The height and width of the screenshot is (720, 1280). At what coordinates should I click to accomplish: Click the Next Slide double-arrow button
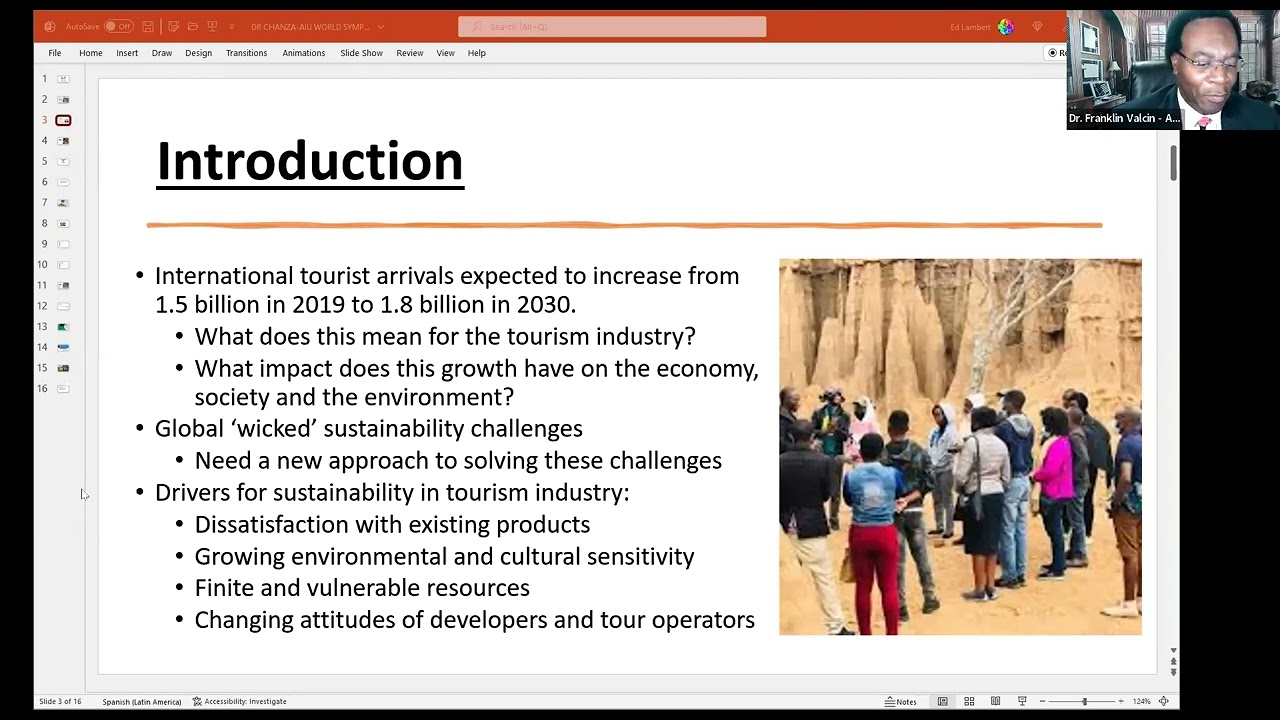click(x=1173, y=672)
